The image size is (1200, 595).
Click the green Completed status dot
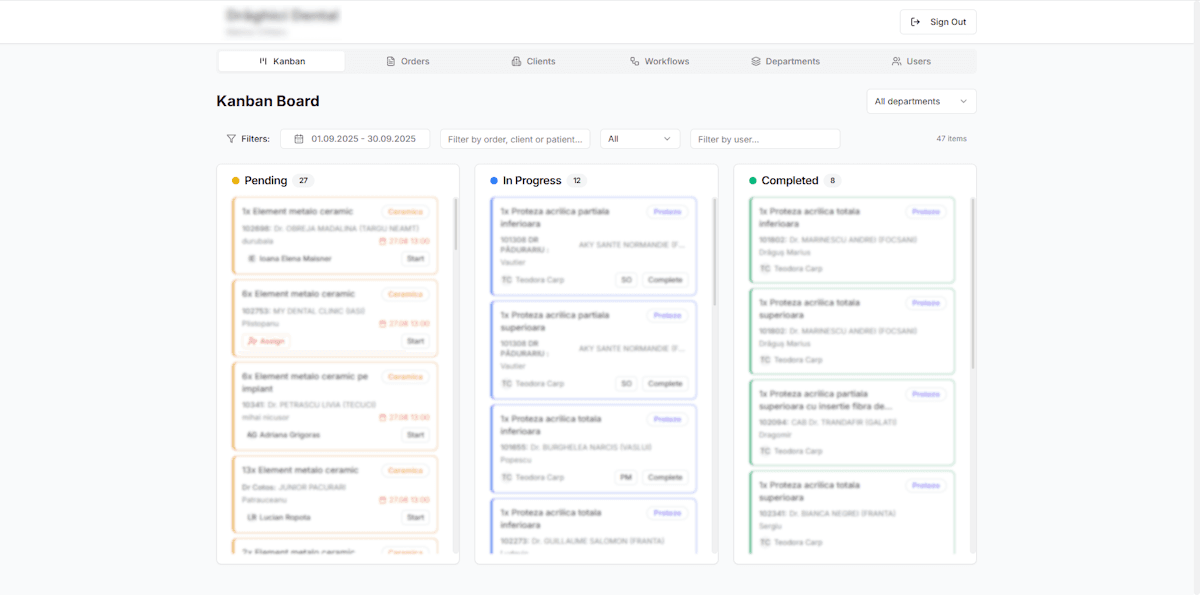pos(753,181)
